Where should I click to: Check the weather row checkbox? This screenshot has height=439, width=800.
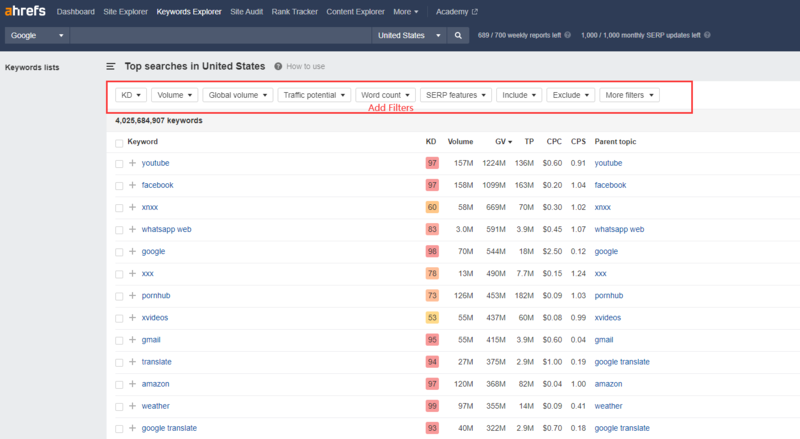click(119, 407)
